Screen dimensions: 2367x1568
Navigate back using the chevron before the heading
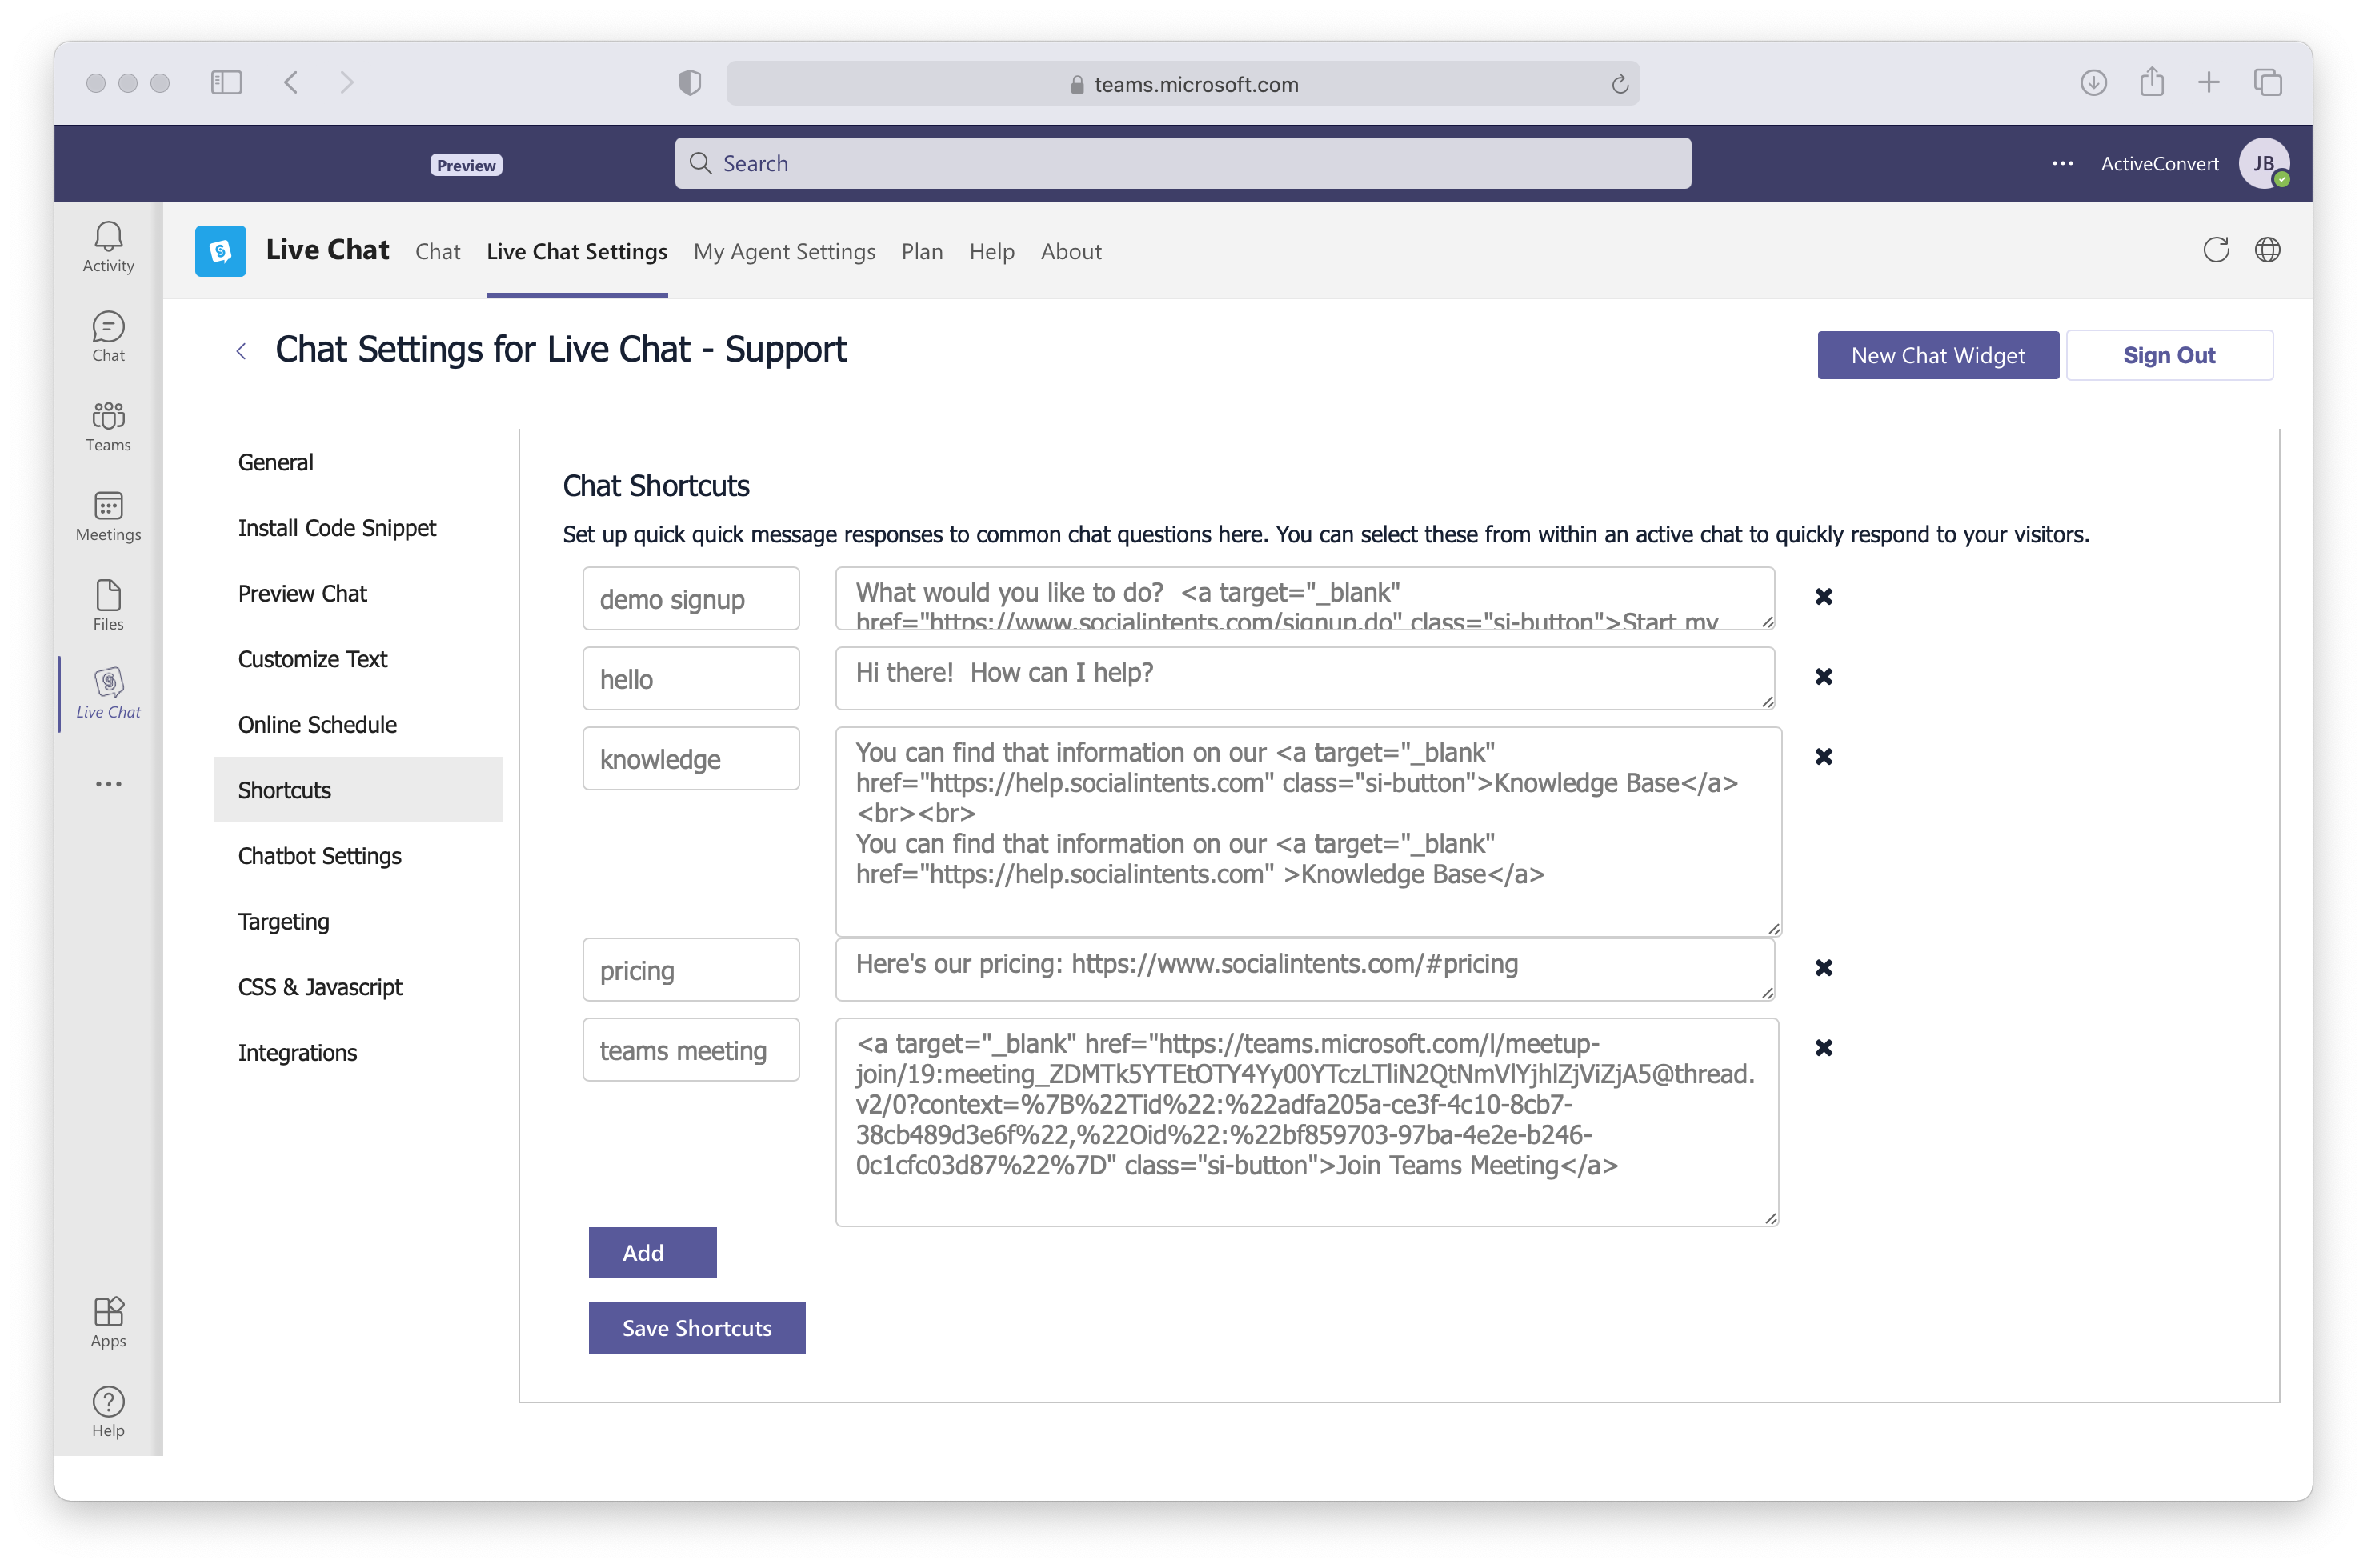point(240,350)
